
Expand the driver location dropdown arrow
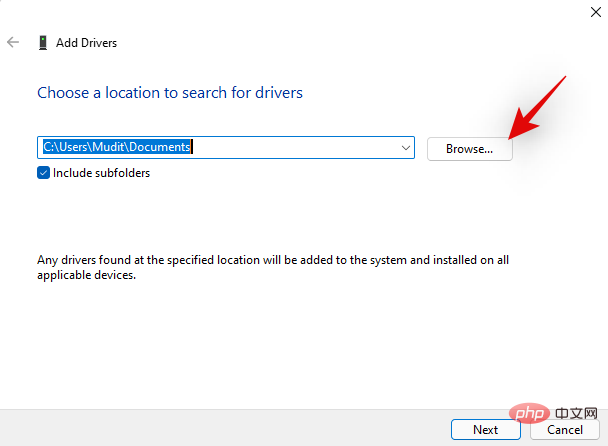coord(406,148)
